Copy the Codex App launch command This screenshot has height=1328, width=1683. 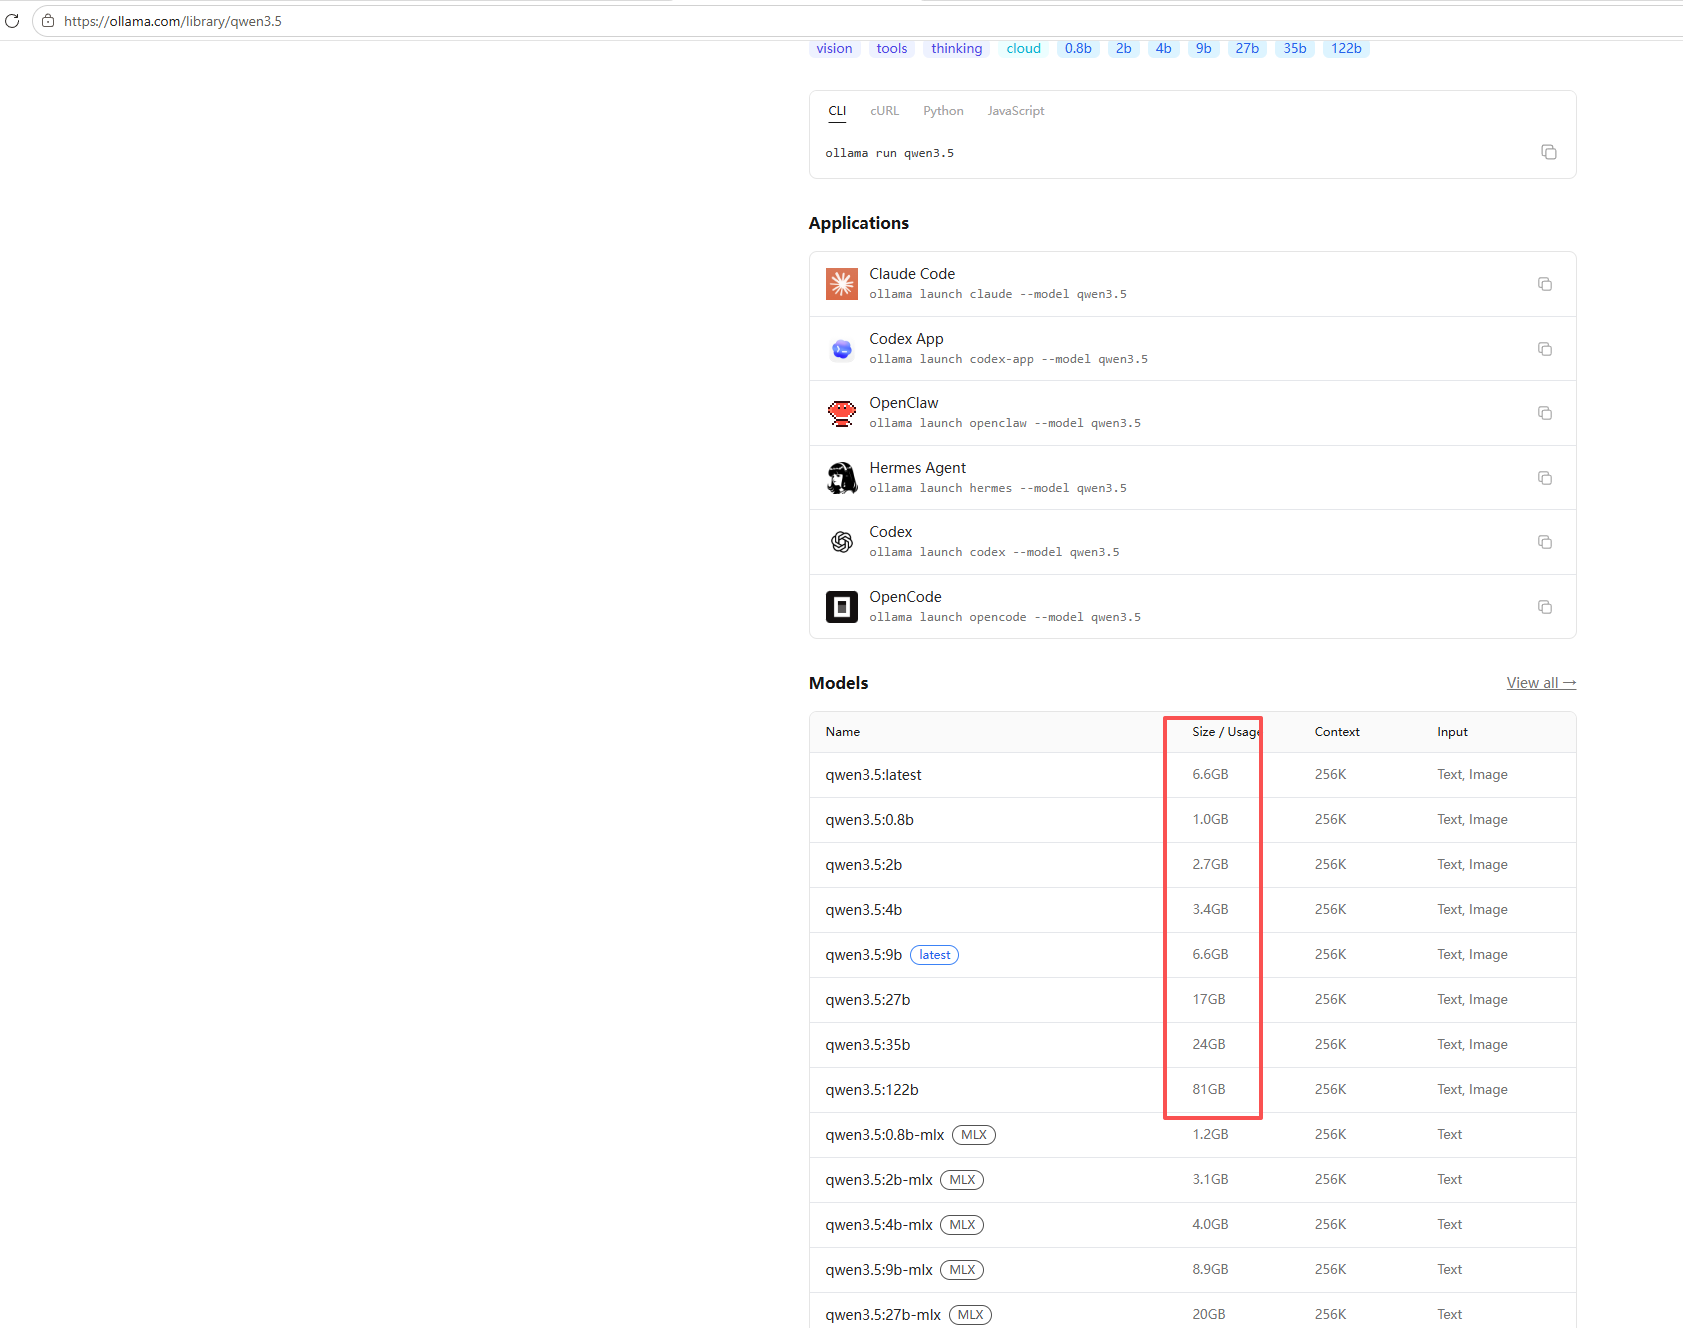[1545, 349]
